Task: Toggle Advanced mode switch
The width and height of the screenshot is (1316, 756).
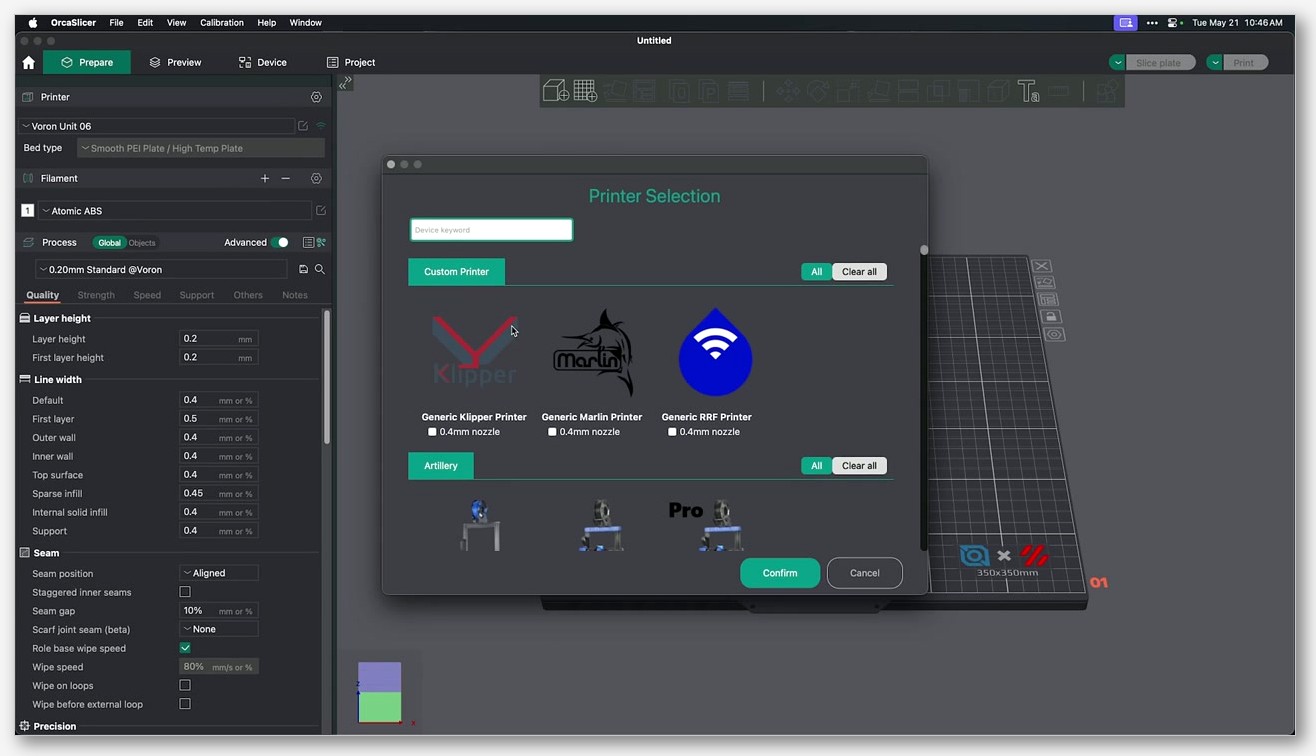Action: tap(281, 242)
